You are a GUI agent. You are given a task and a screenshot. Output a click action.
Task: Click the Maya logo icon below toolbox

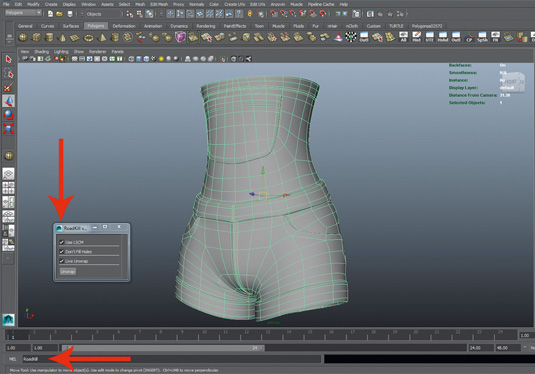[x=9, y=320]
